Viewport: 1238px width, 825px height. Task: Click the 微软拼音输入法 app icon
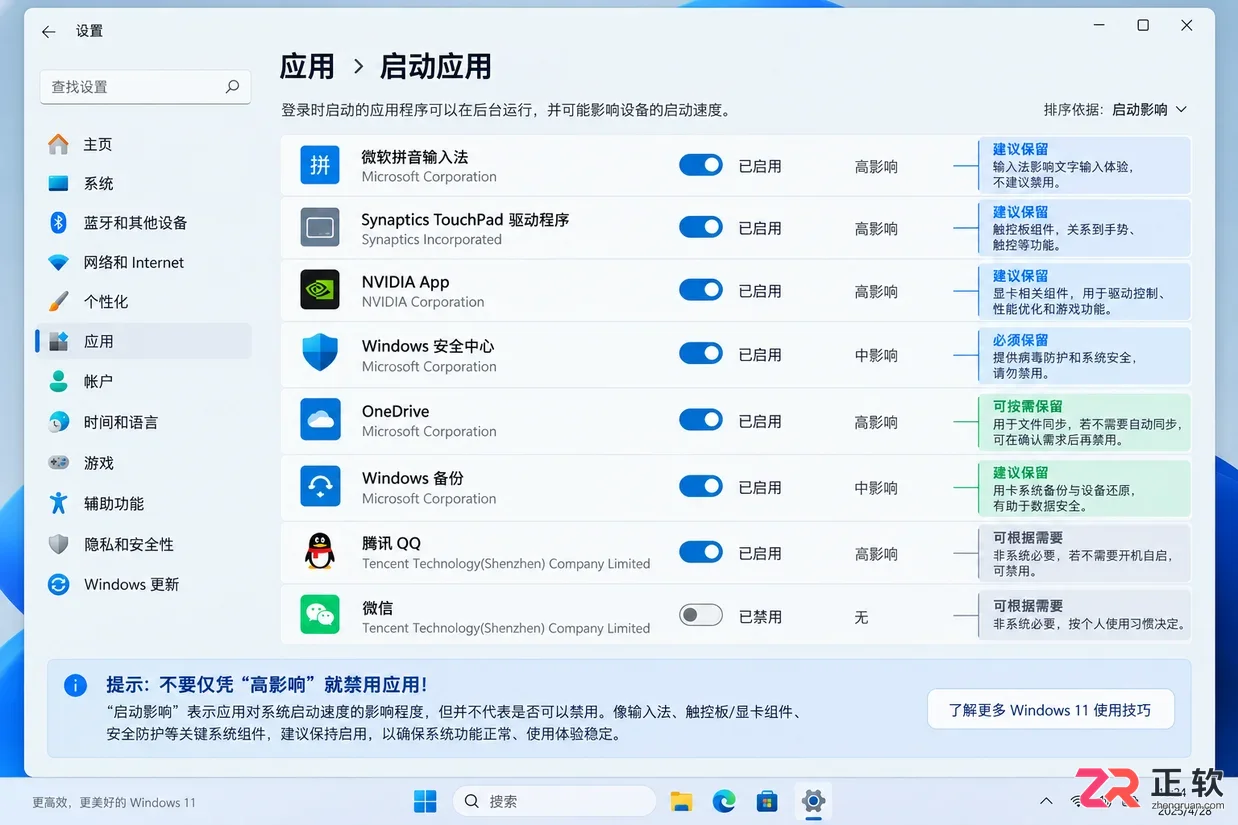[320, 166]
